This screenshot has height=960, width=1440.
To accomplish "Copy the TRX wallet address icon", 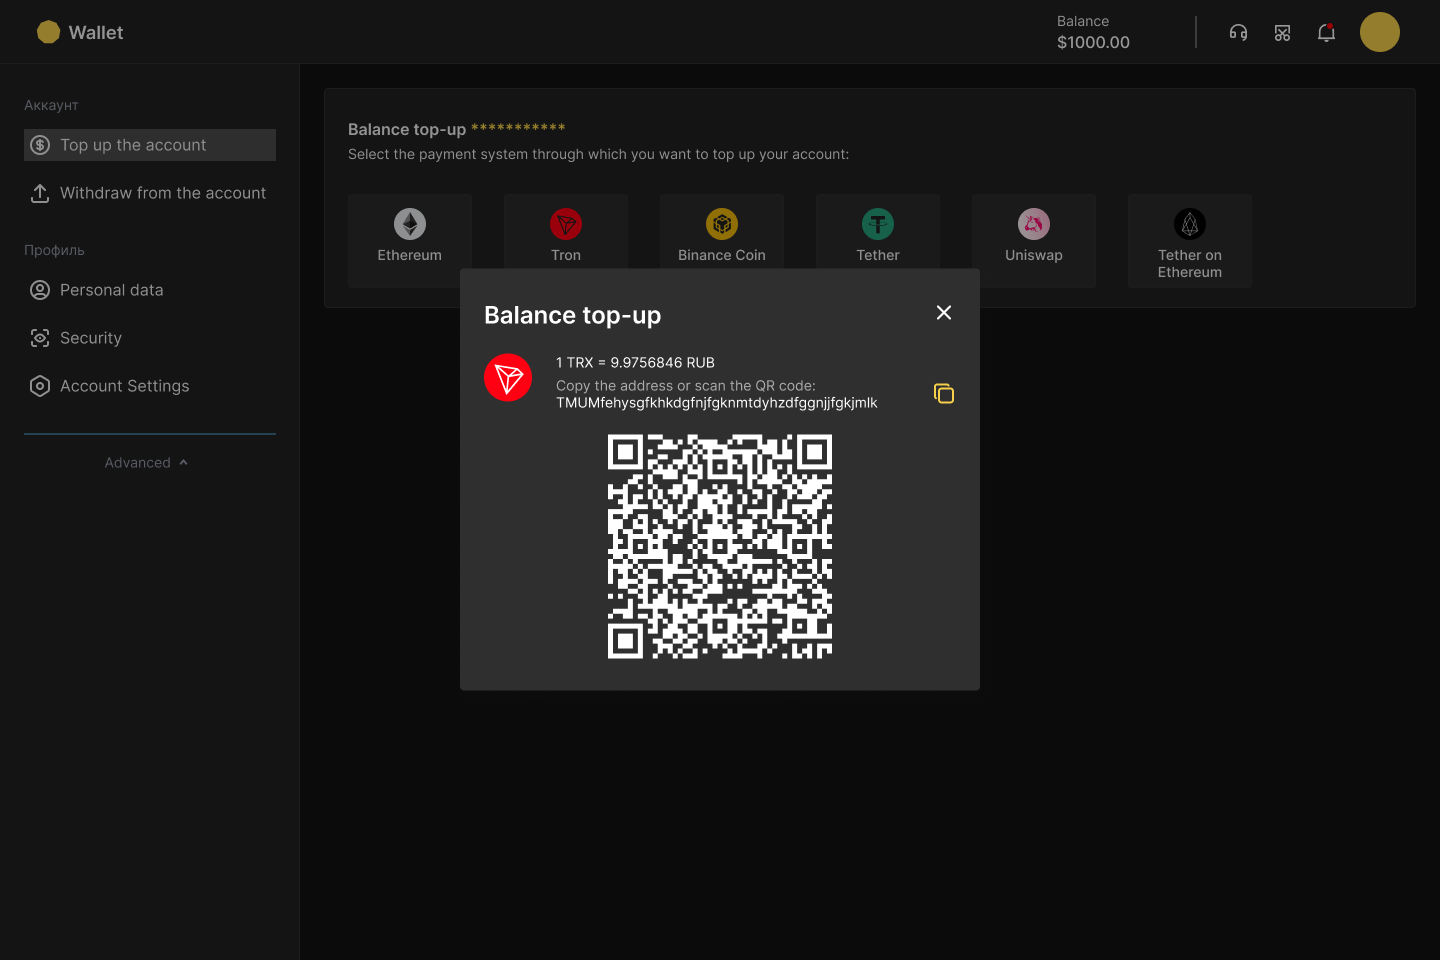I will (943, 393).
